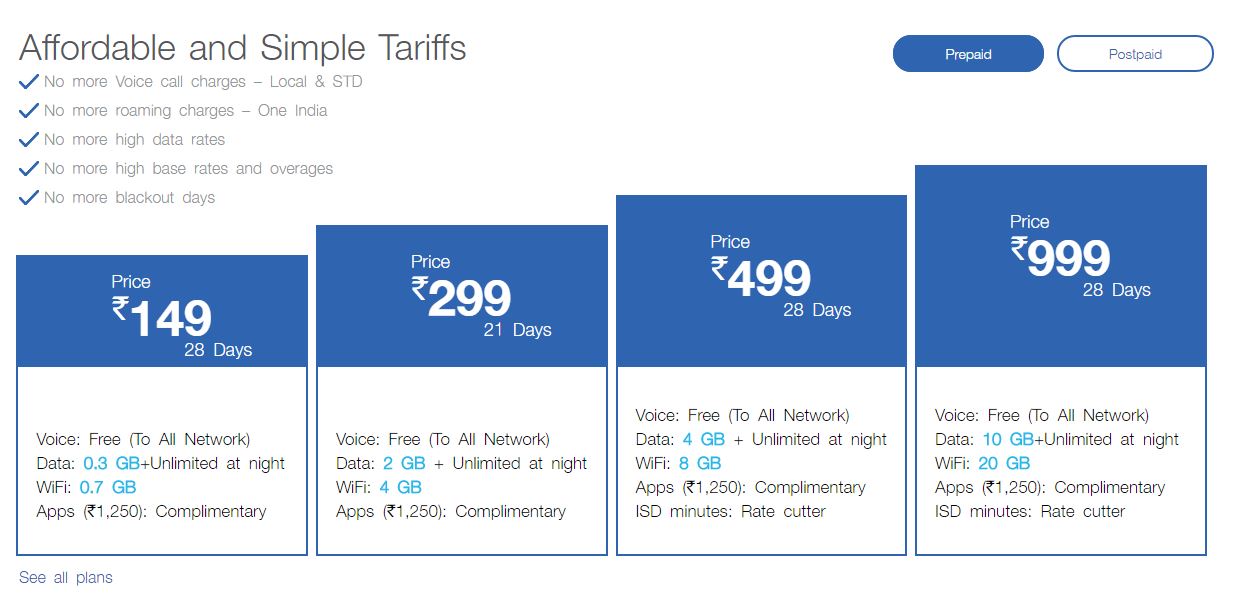Click the 4 GB WiFi value in ₹299 plan
This screenshot has width=1241, height=596.
(x=401, y=487)
